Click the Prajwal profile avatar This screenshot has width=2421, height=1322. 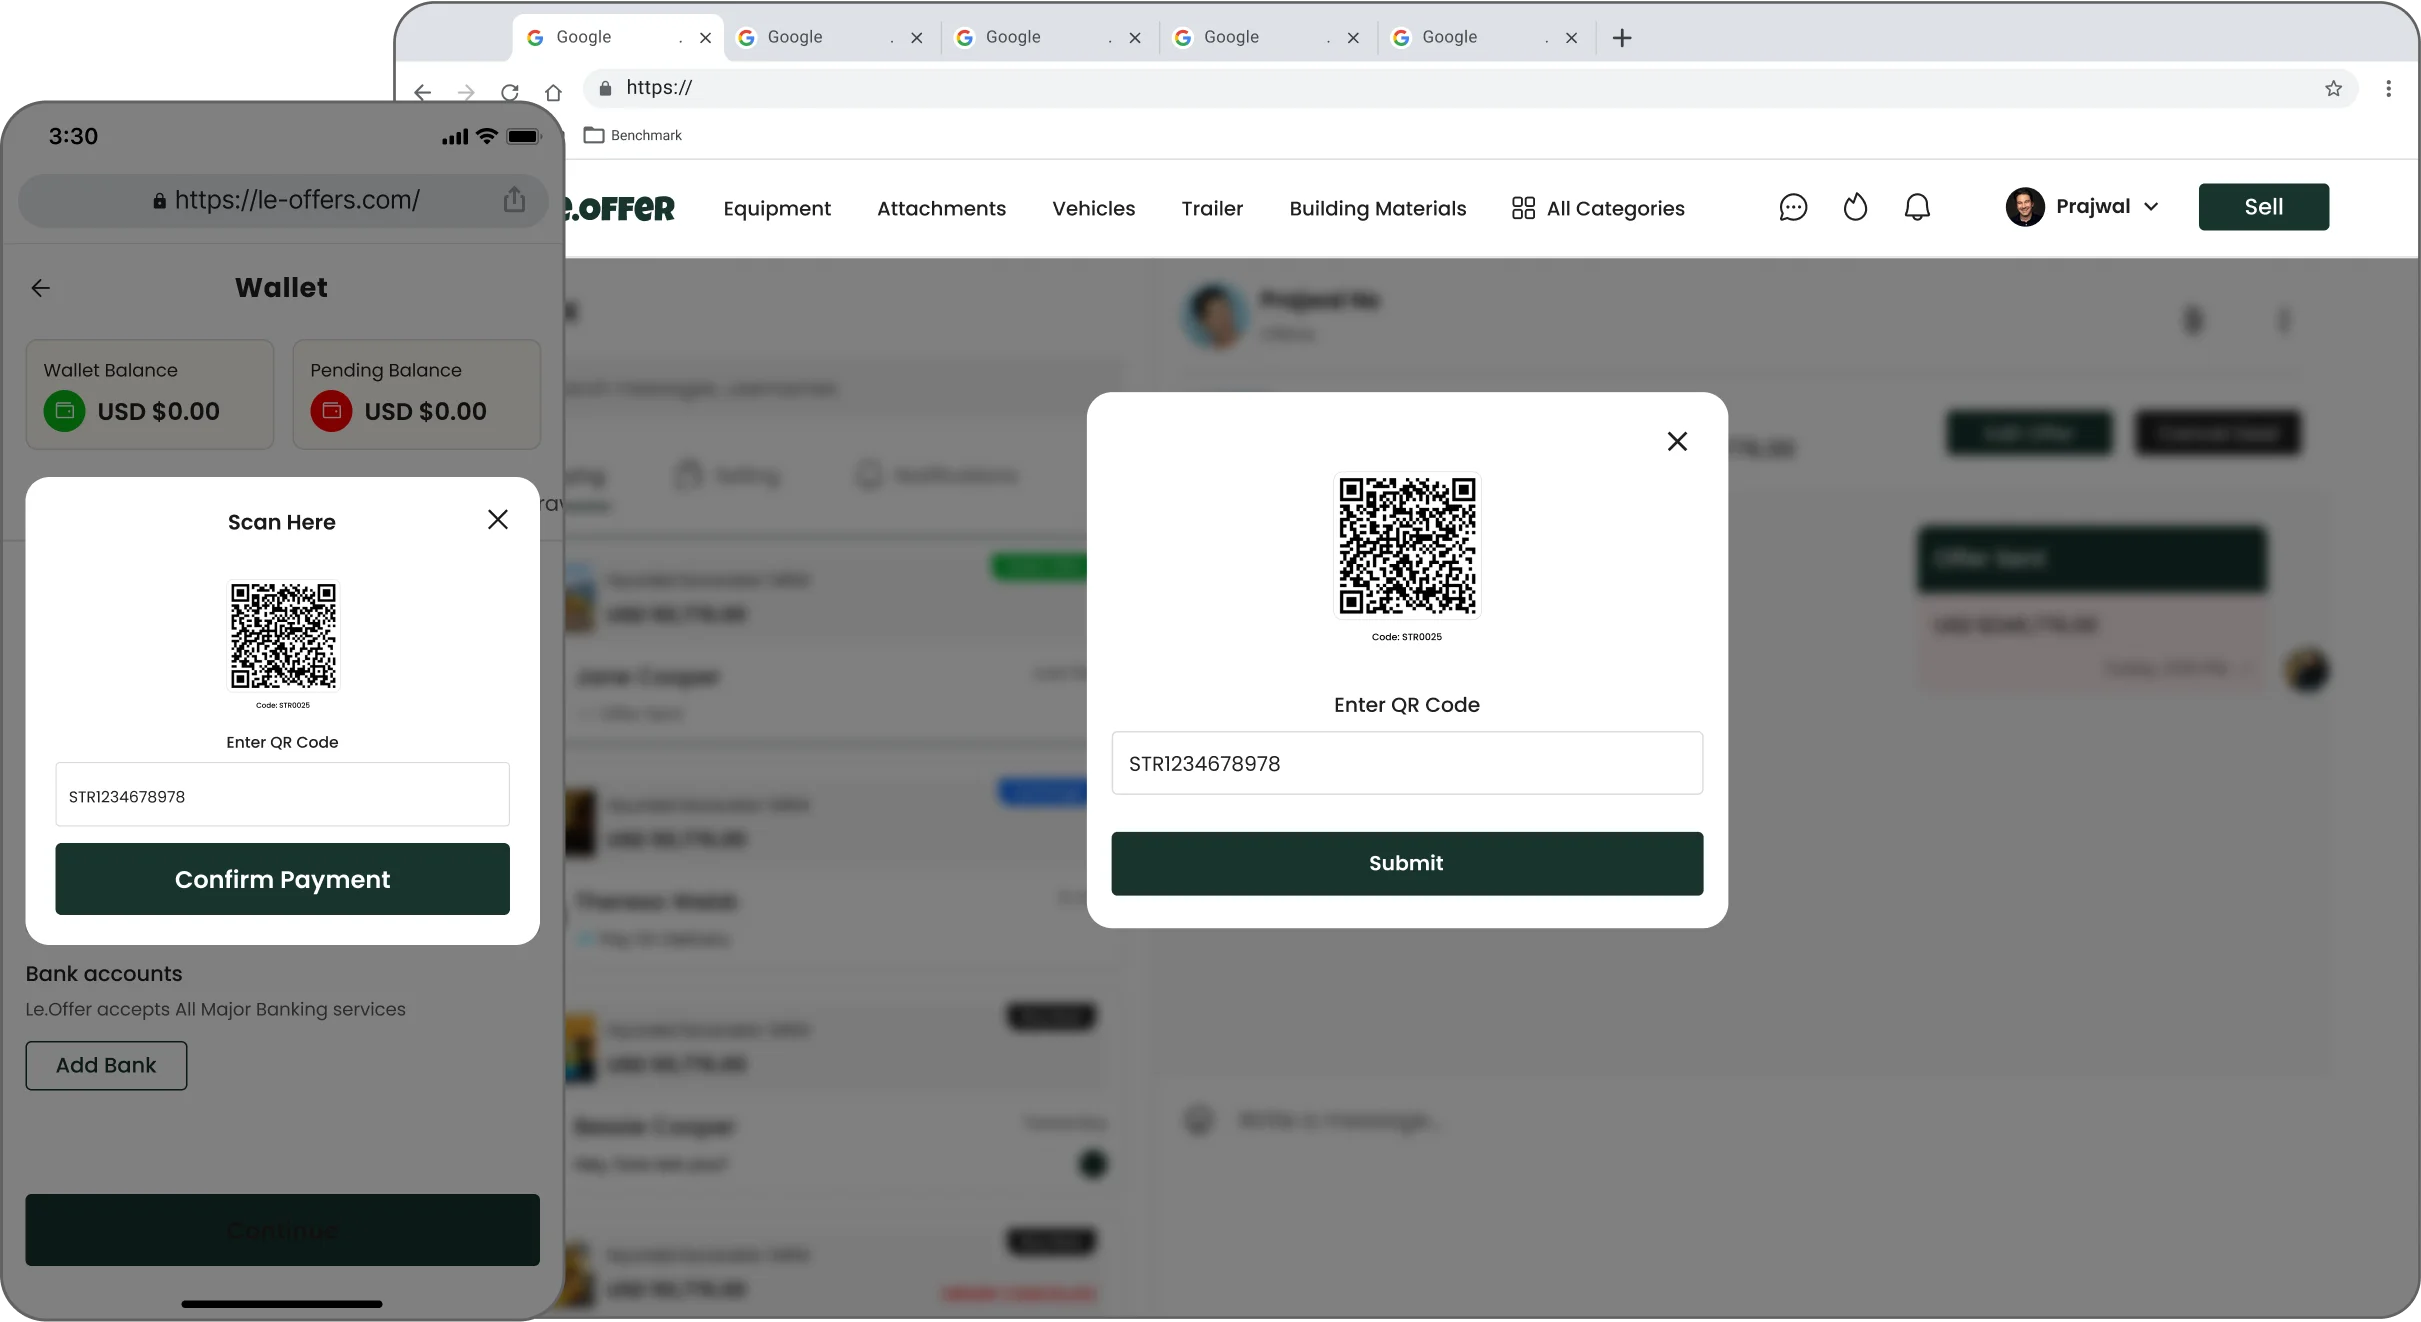[x=2025, y=207]
